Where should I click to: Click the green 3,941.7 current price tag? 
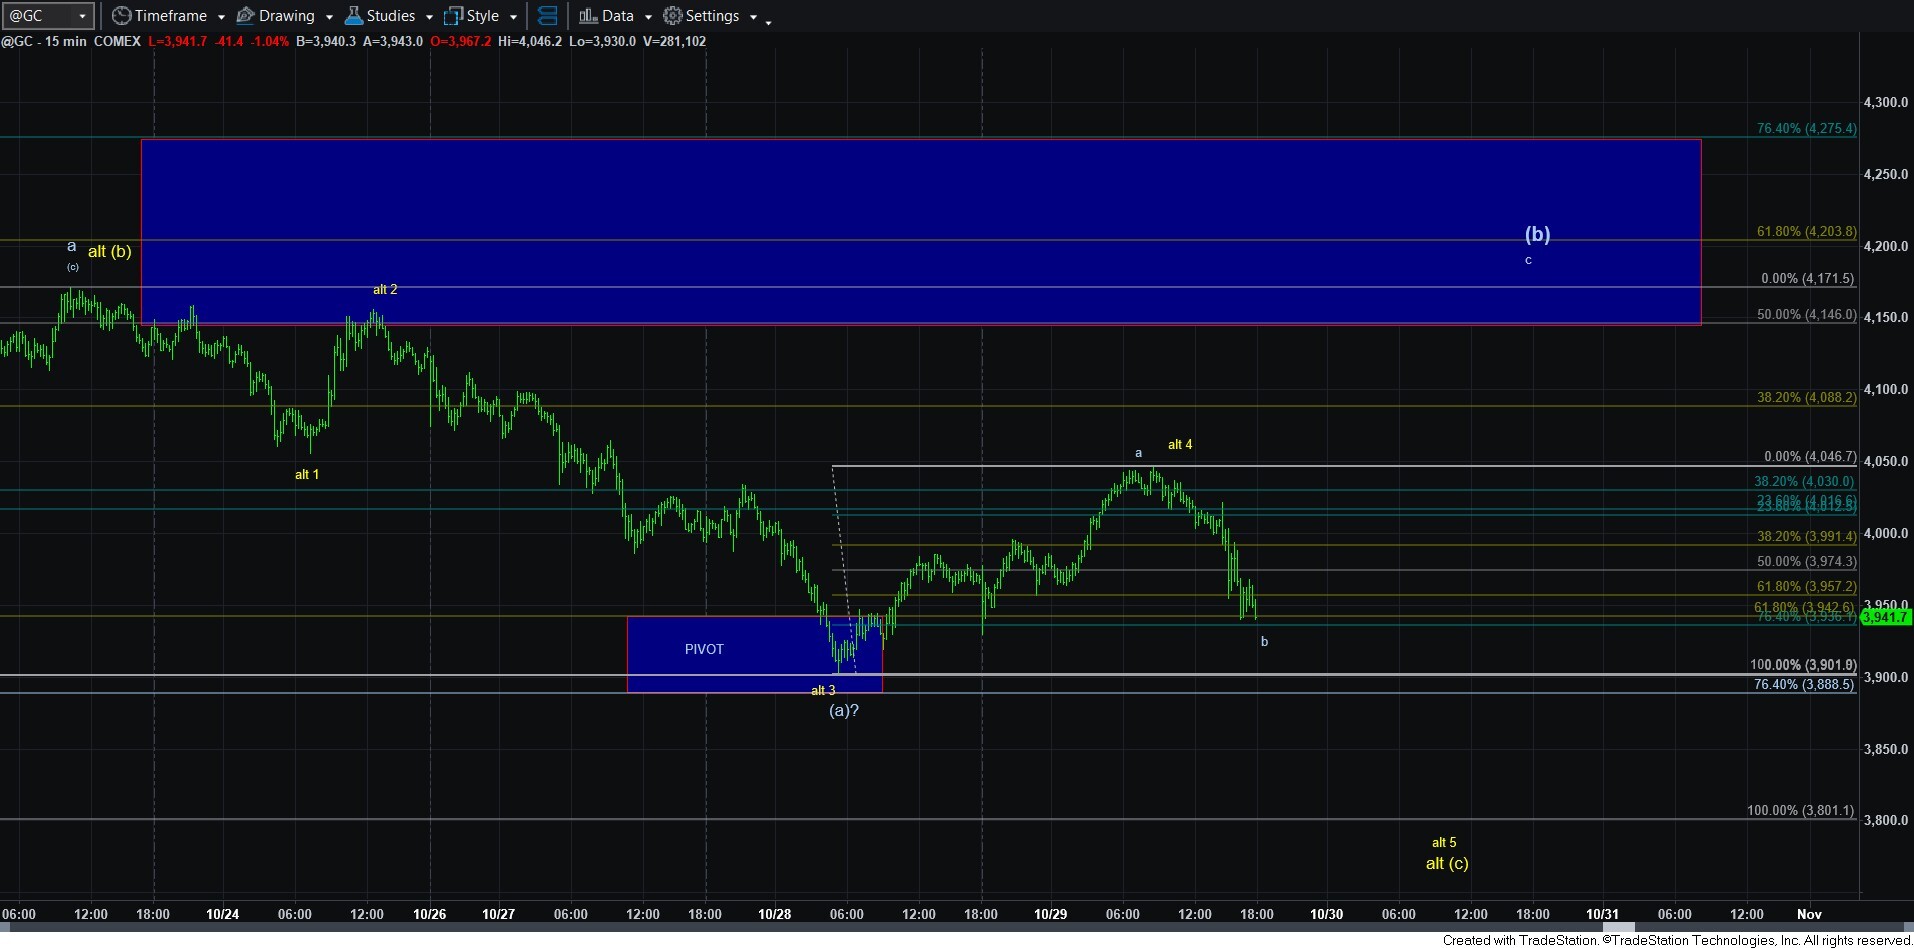tap(1885, 617)
